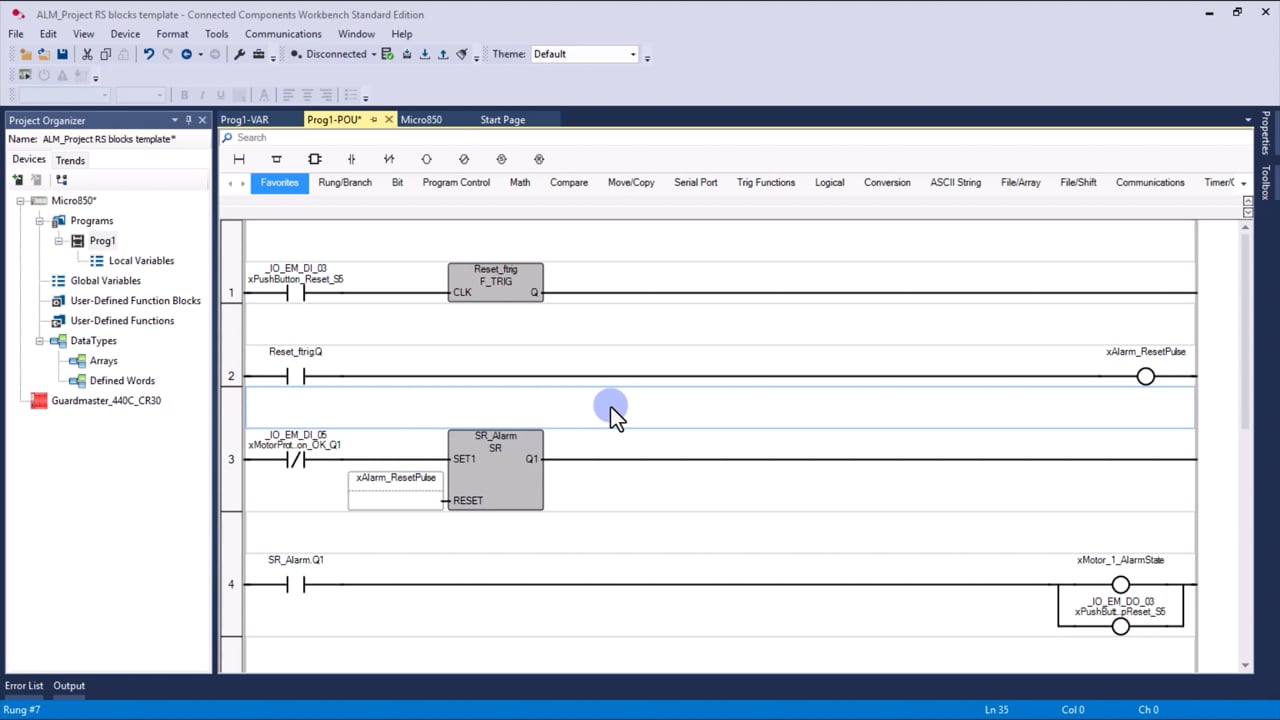Select the Program Control instruction category
The height and width of the screenshot is (720, 1280).
(x=456, y=183)
